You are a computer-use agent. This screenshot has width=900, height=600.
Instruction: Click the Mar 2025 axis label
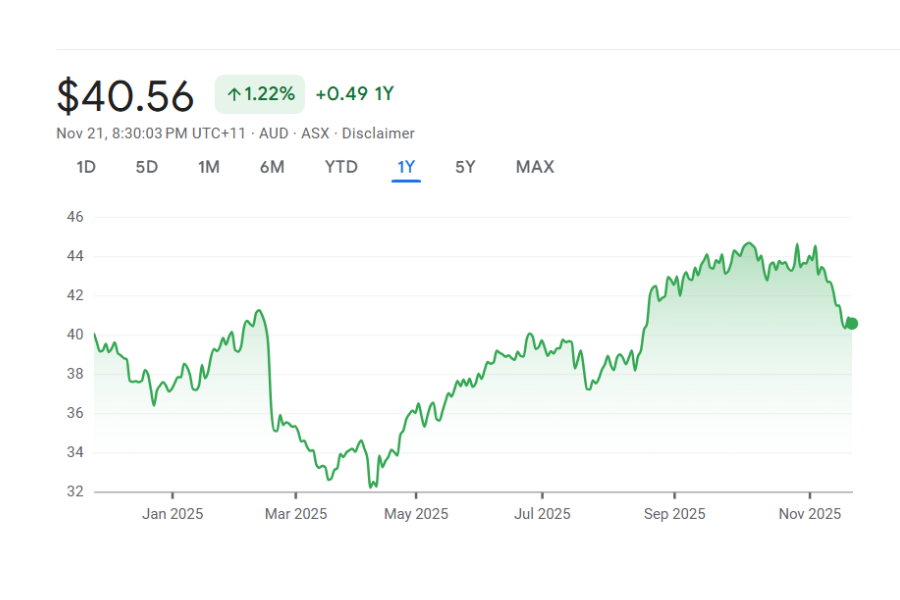pos(297,514)
